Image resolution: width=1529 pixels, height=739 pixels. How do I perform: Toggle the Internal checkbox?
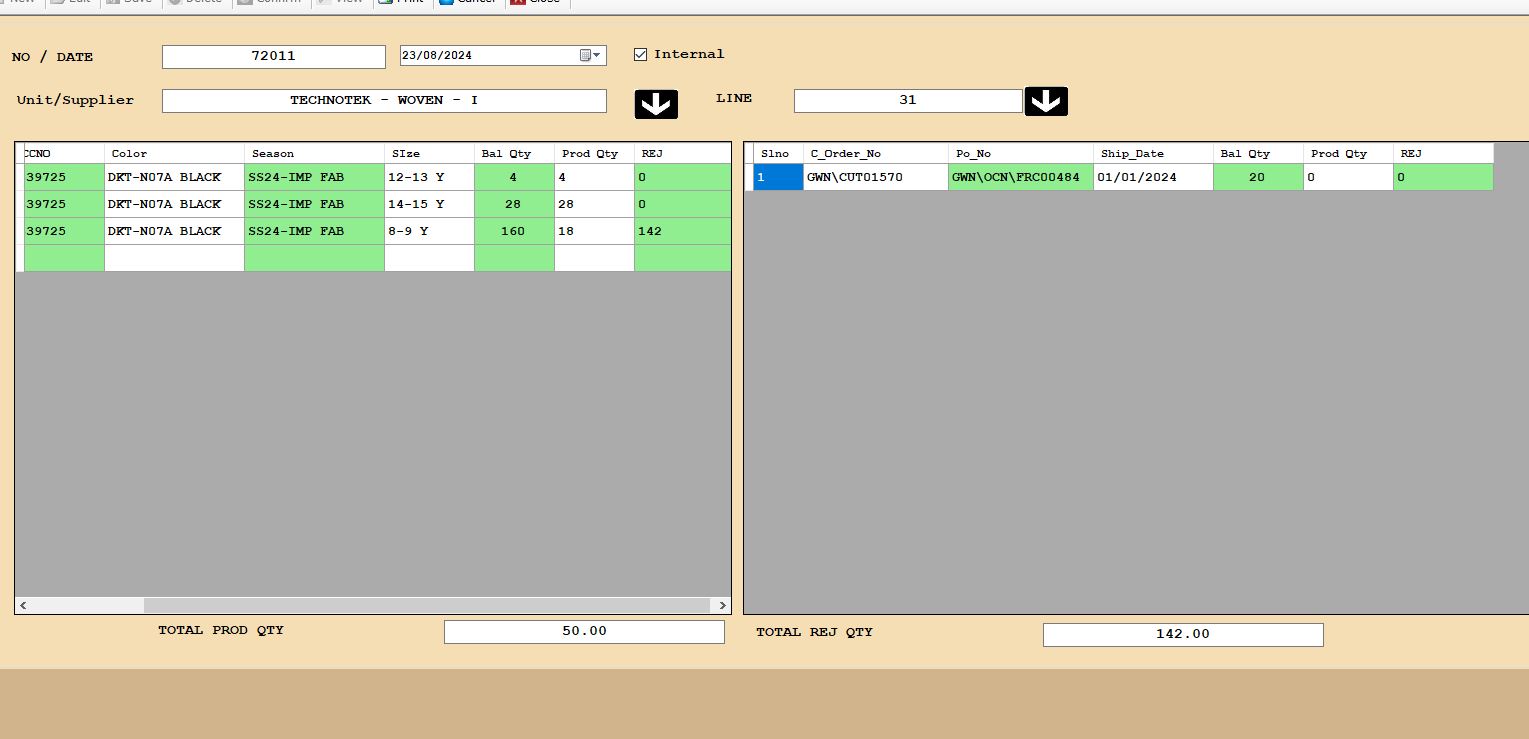coord(641,55)
